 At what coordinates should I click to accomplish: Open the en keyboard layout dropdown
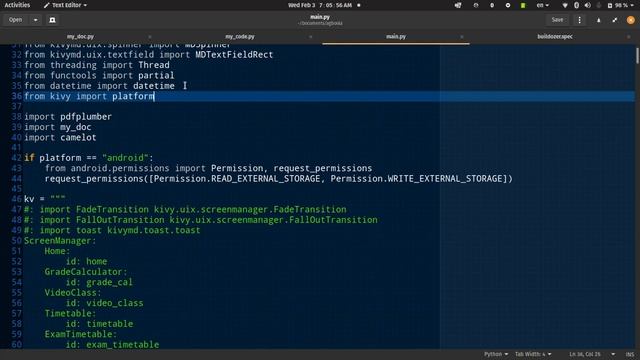542,5
